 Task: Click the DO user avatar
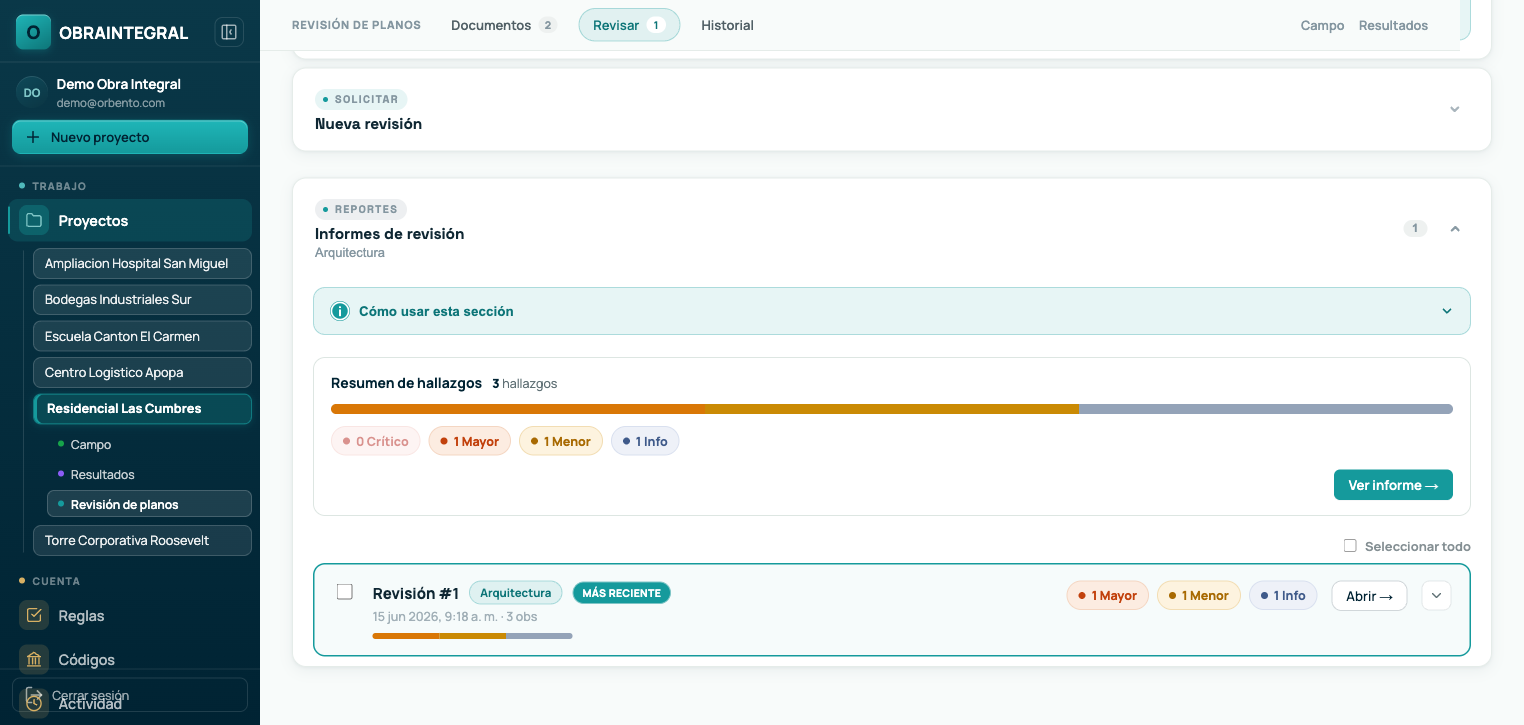click(x=32, y=92)
